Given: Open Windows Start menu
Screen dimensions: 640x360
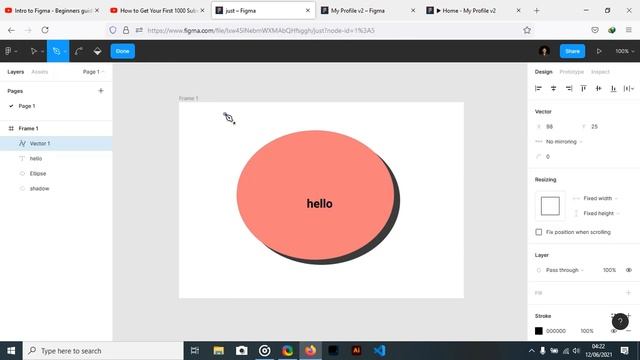Looking at the screenshot, I should [11, 351].
